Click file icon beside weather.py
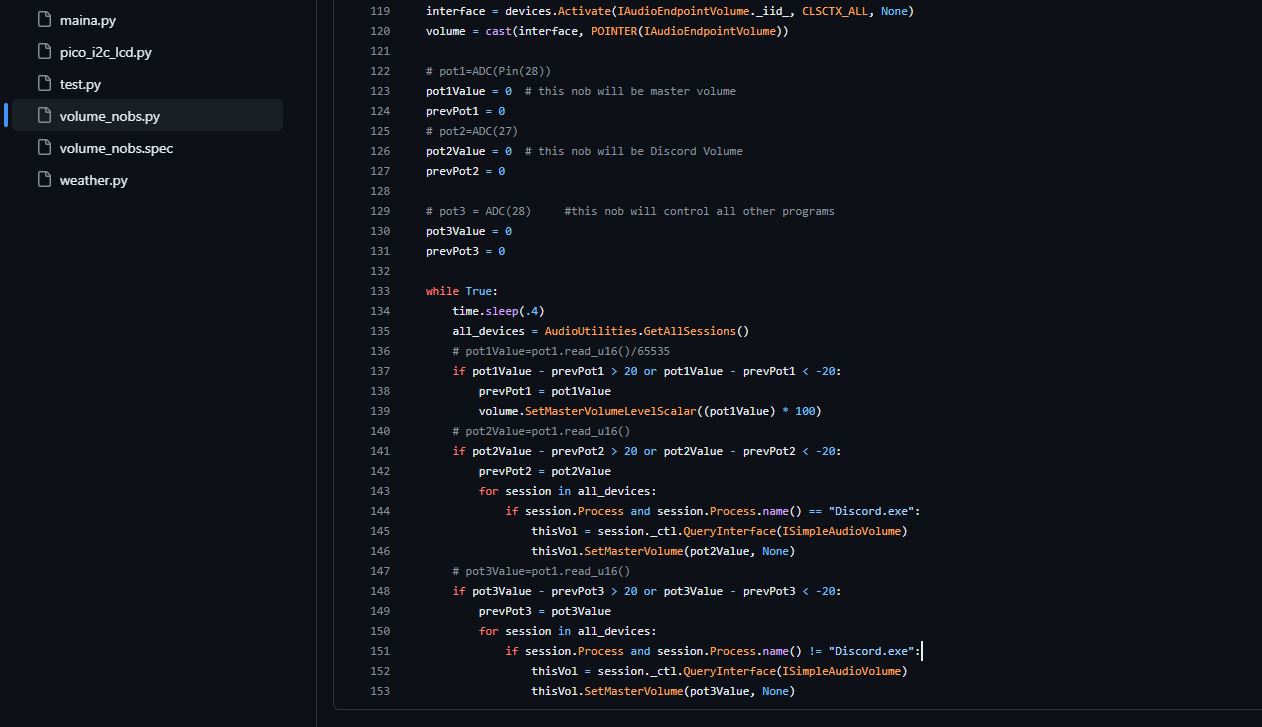Screen dimensions: 1262x727 click(x=43, y=179)
